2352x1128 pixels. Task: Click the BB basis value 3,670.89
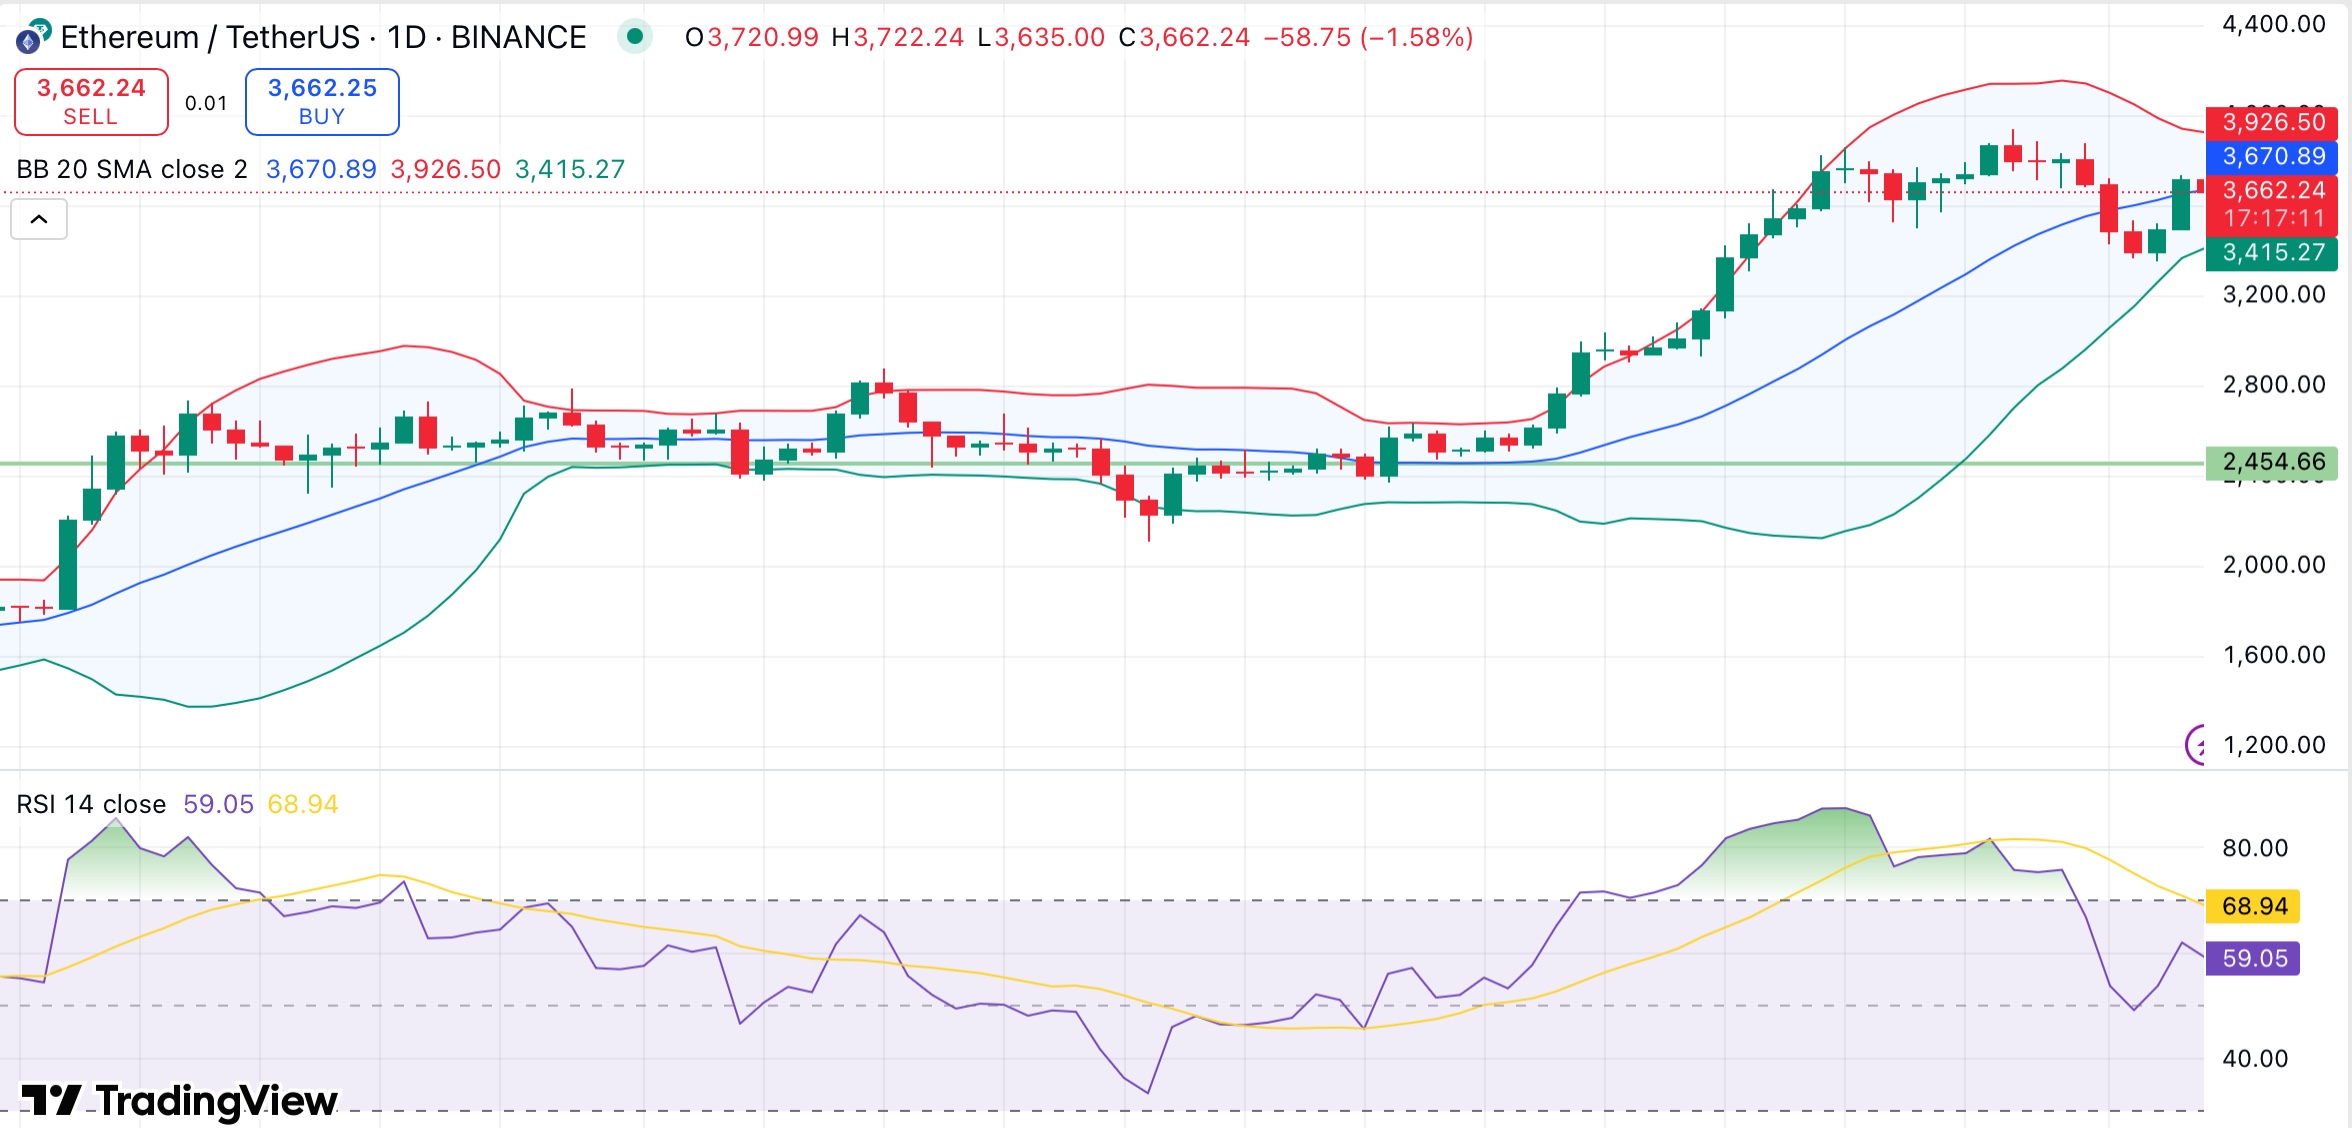tap(321, 169)
